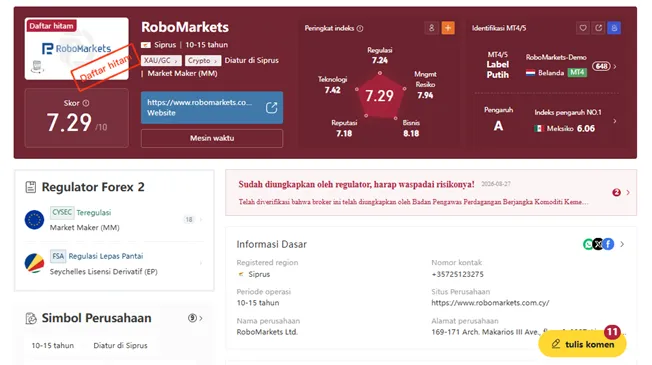Open the robomarkets Website button
652x365 pixels.
click(212, 108)
